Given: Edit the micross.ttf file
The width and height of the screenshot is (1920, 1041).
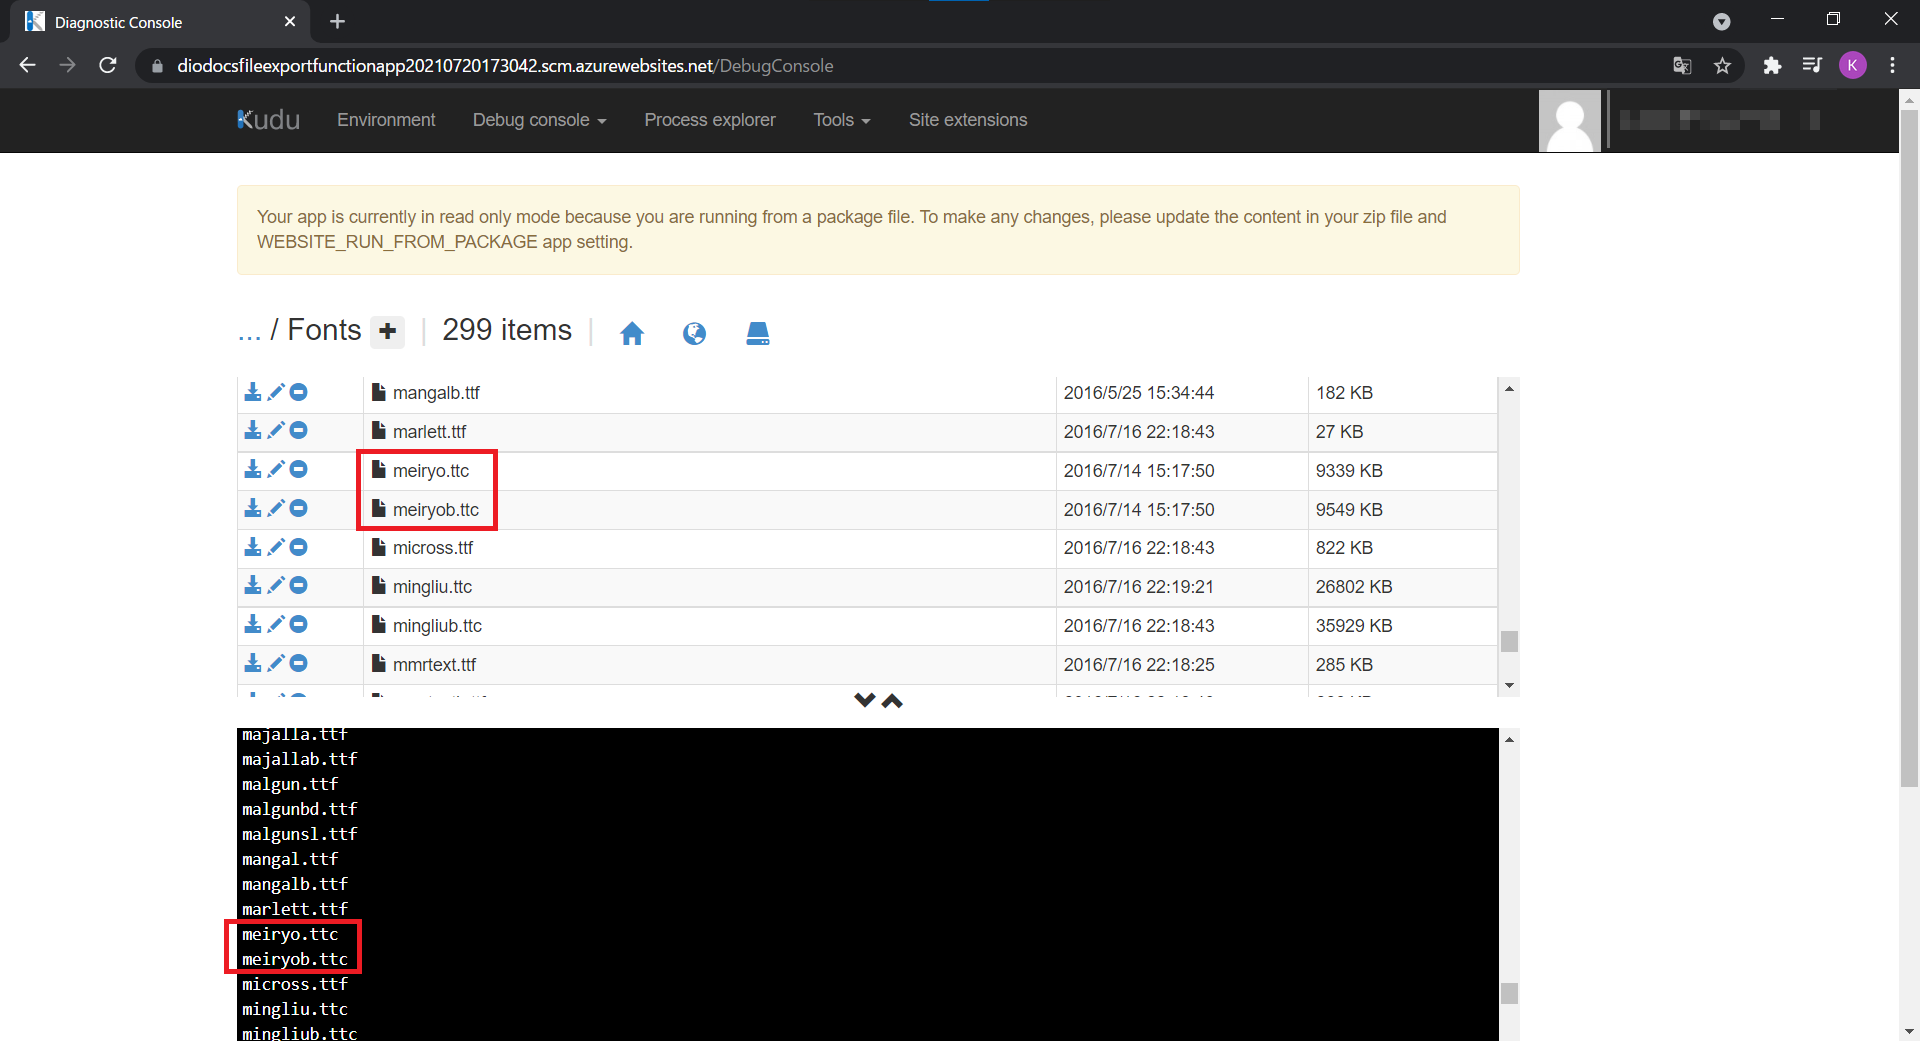Looking at the screenshot, I should coord(276,547).
